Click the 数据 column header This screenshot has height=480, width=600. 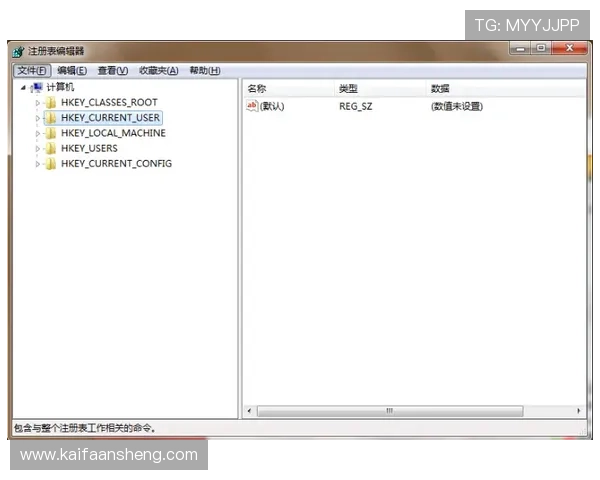[x=506, y=89]
